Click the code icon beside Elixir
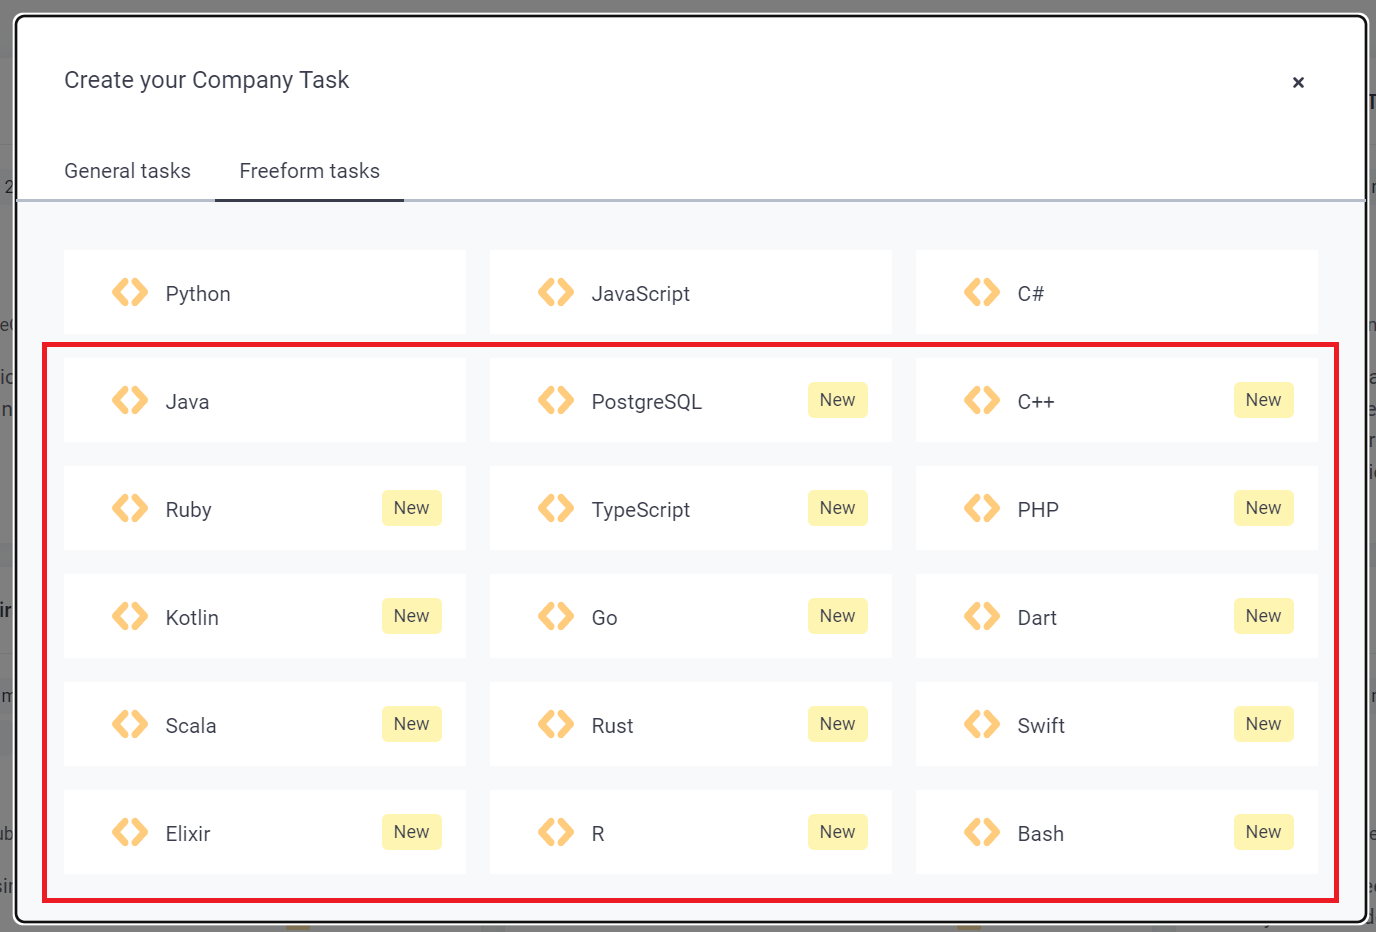1376x932 pixels. pos(130,832)
